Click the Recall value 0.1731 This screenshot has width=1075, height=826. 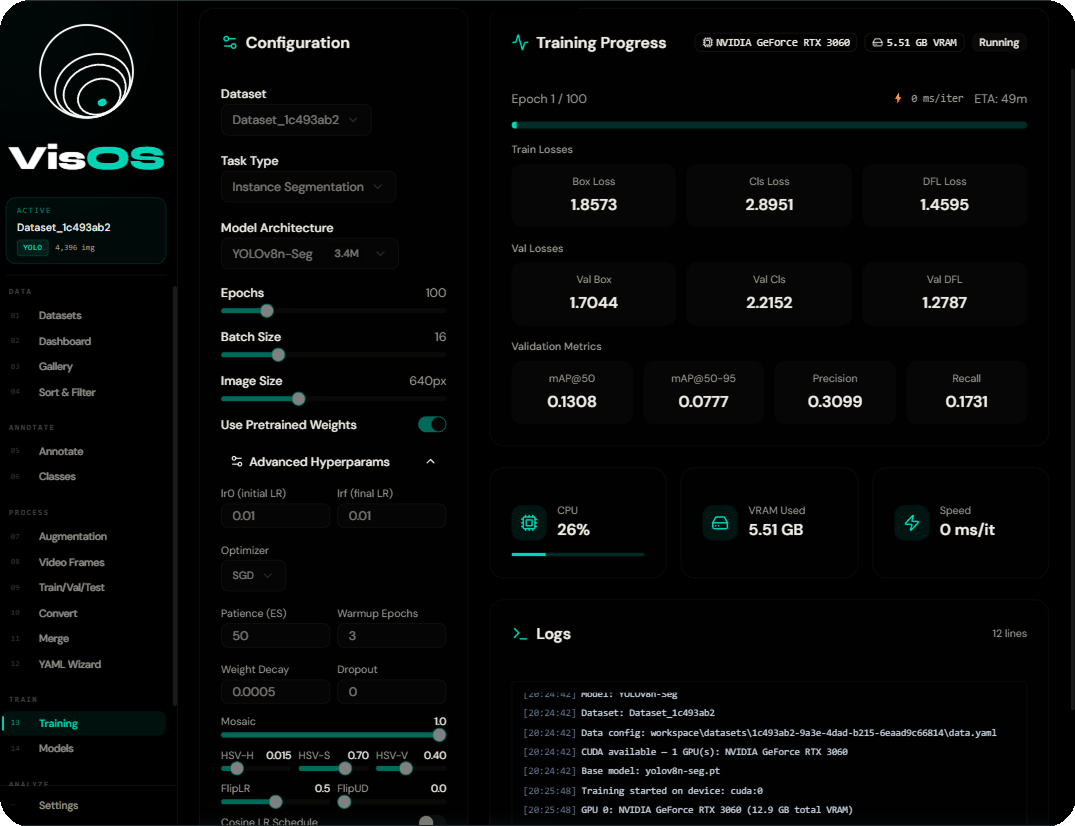967,402
